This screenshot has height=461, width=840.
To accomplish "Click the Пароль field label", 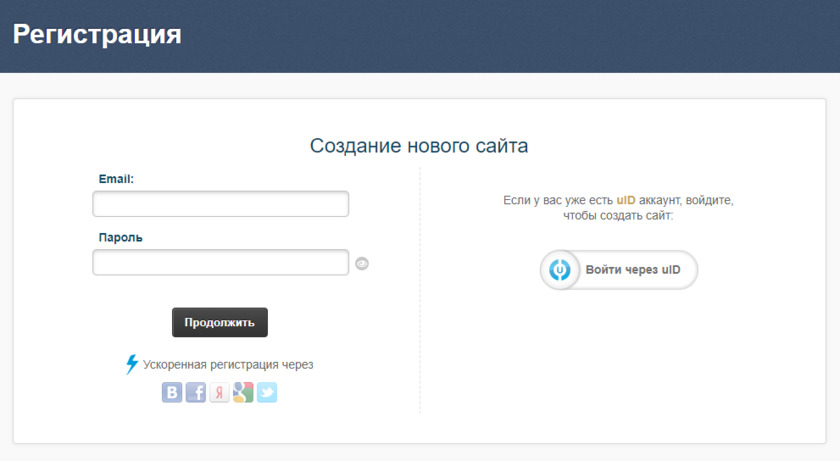I will point(120,237).
